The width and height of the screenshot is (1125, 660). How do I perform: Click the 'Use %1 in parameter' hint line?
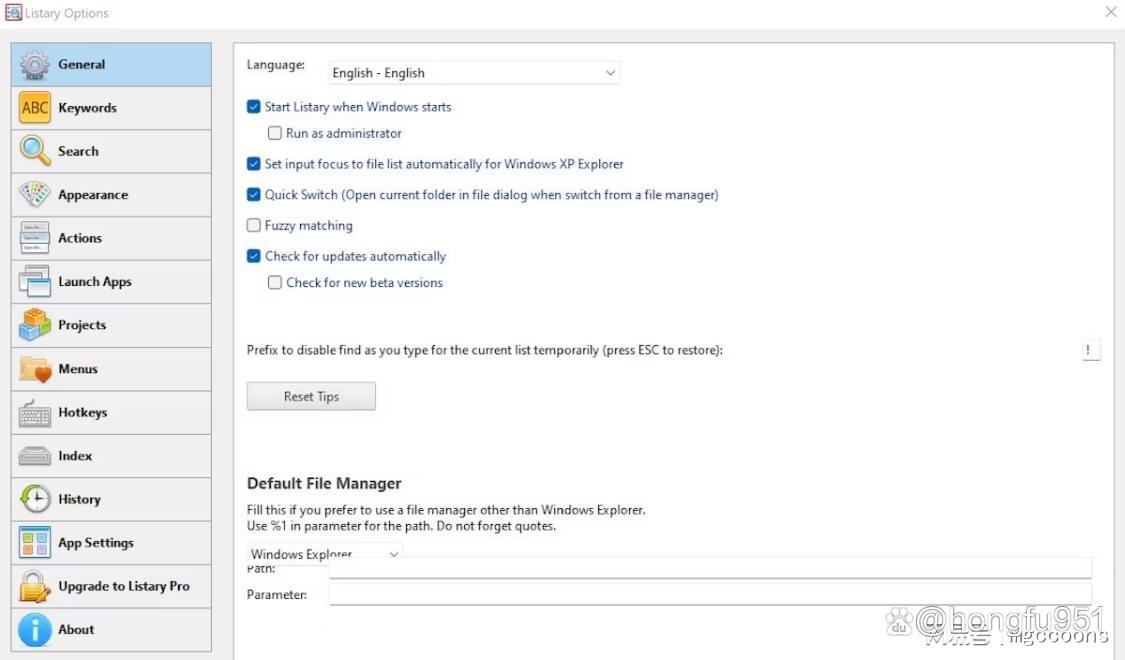tap(401, 526)
